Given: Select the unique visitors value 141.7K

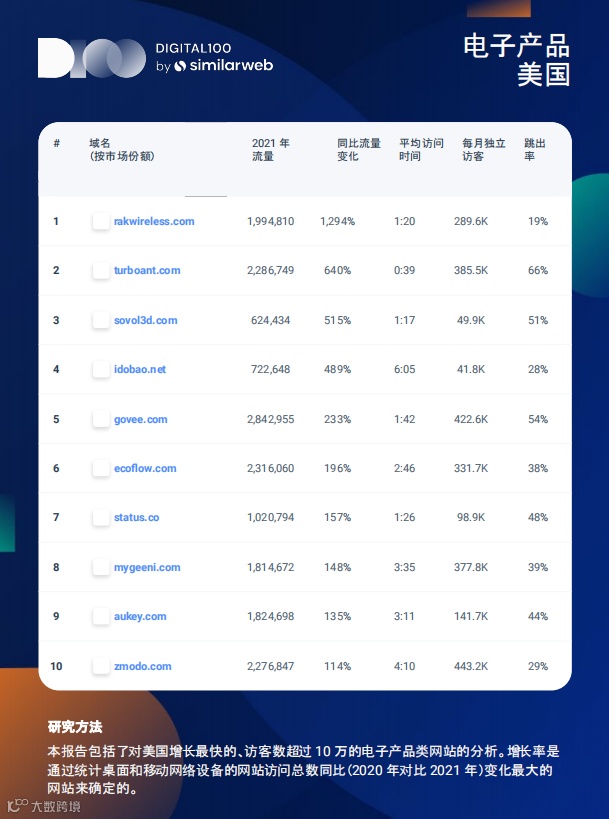Looking at the screenshot, I should [x=471, y=616].
